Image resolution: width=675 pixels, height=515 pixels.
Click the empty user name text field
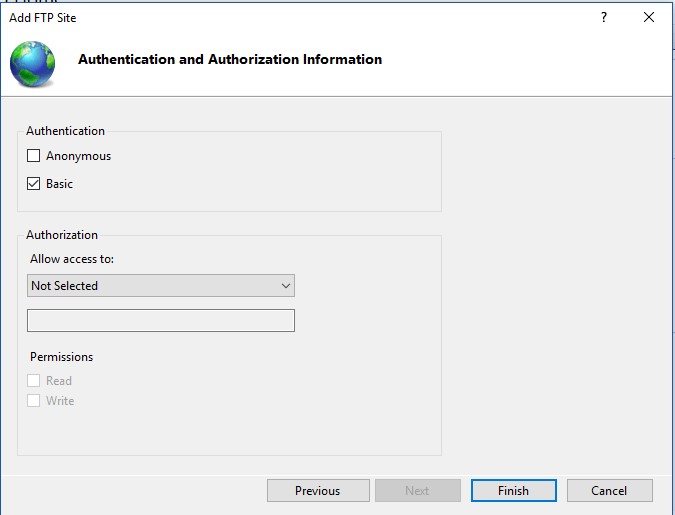point(161,320)
